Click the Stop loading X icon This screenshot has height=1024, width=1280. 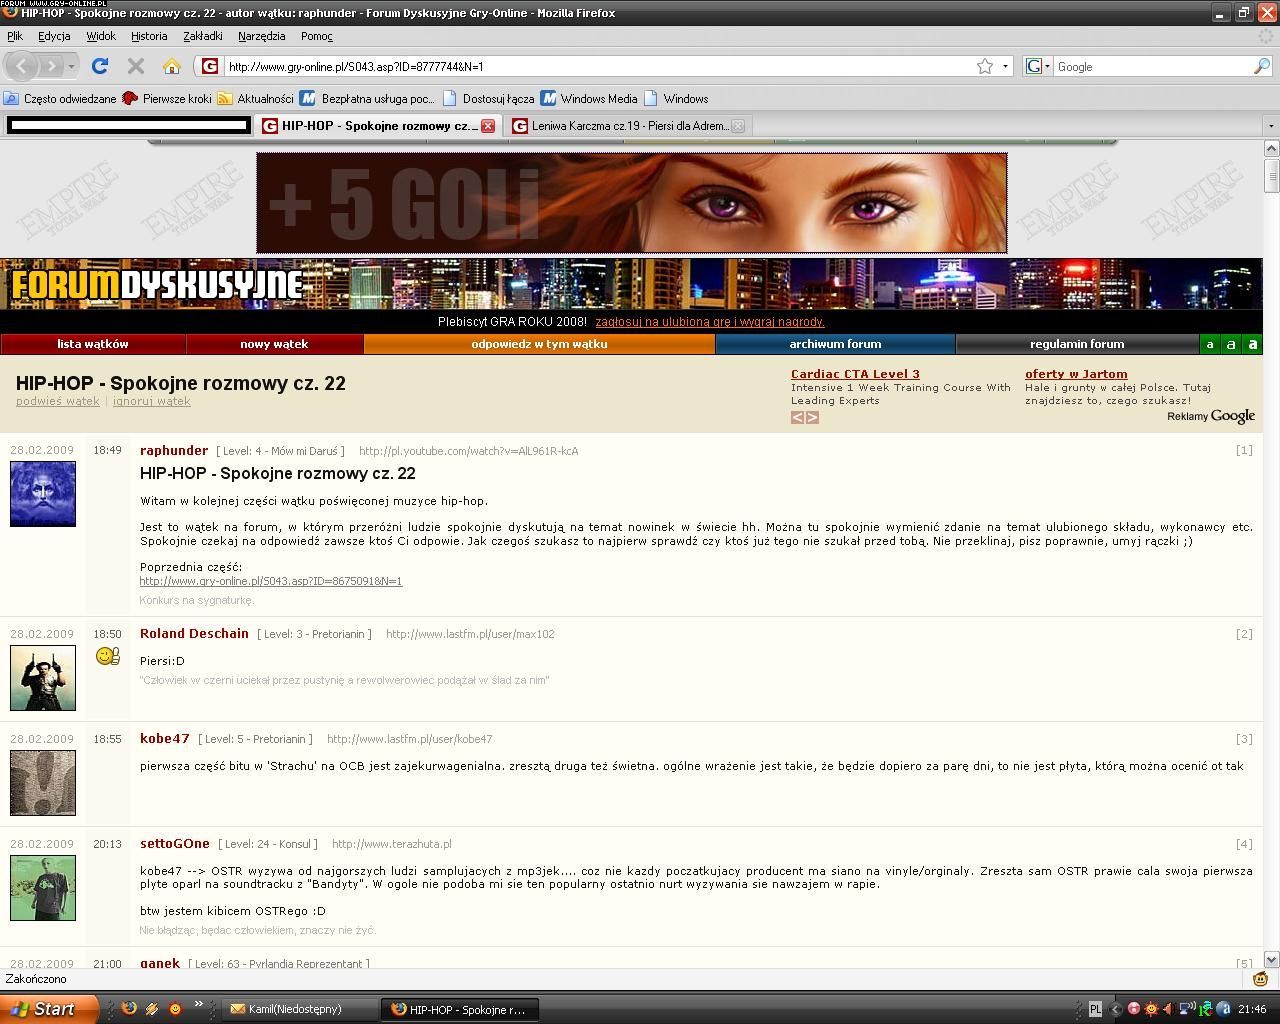point(136,66)
